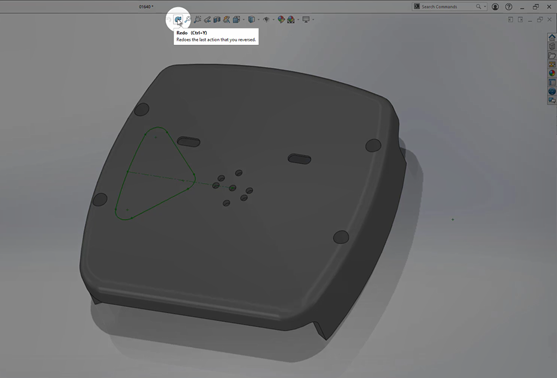Activate the Zoom to Area tool
Screen dimensions: 557x378
[197, 20]
